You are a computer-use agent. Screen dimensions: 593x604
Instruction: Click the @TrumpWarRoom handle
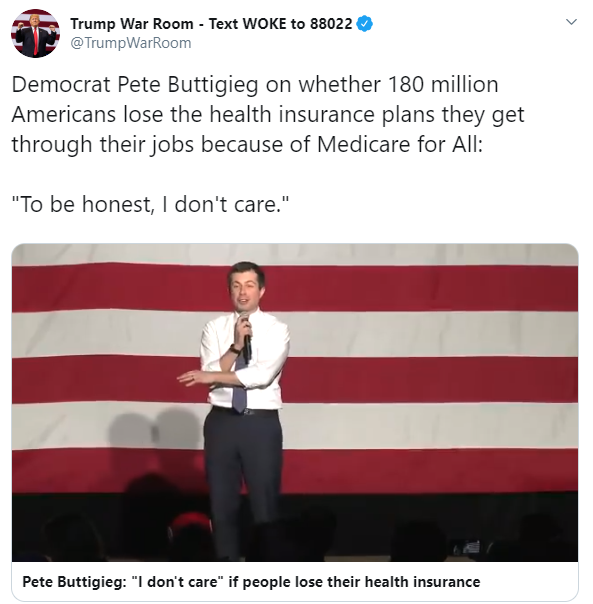coord(131,43)
